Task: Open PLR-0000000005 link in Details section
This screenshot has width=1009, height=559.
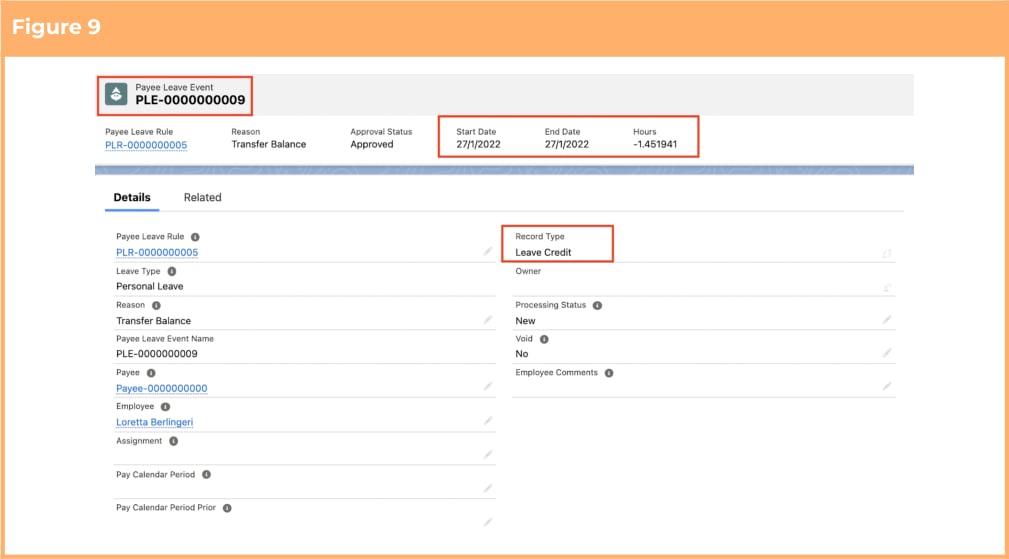Action: click(157, 252)
